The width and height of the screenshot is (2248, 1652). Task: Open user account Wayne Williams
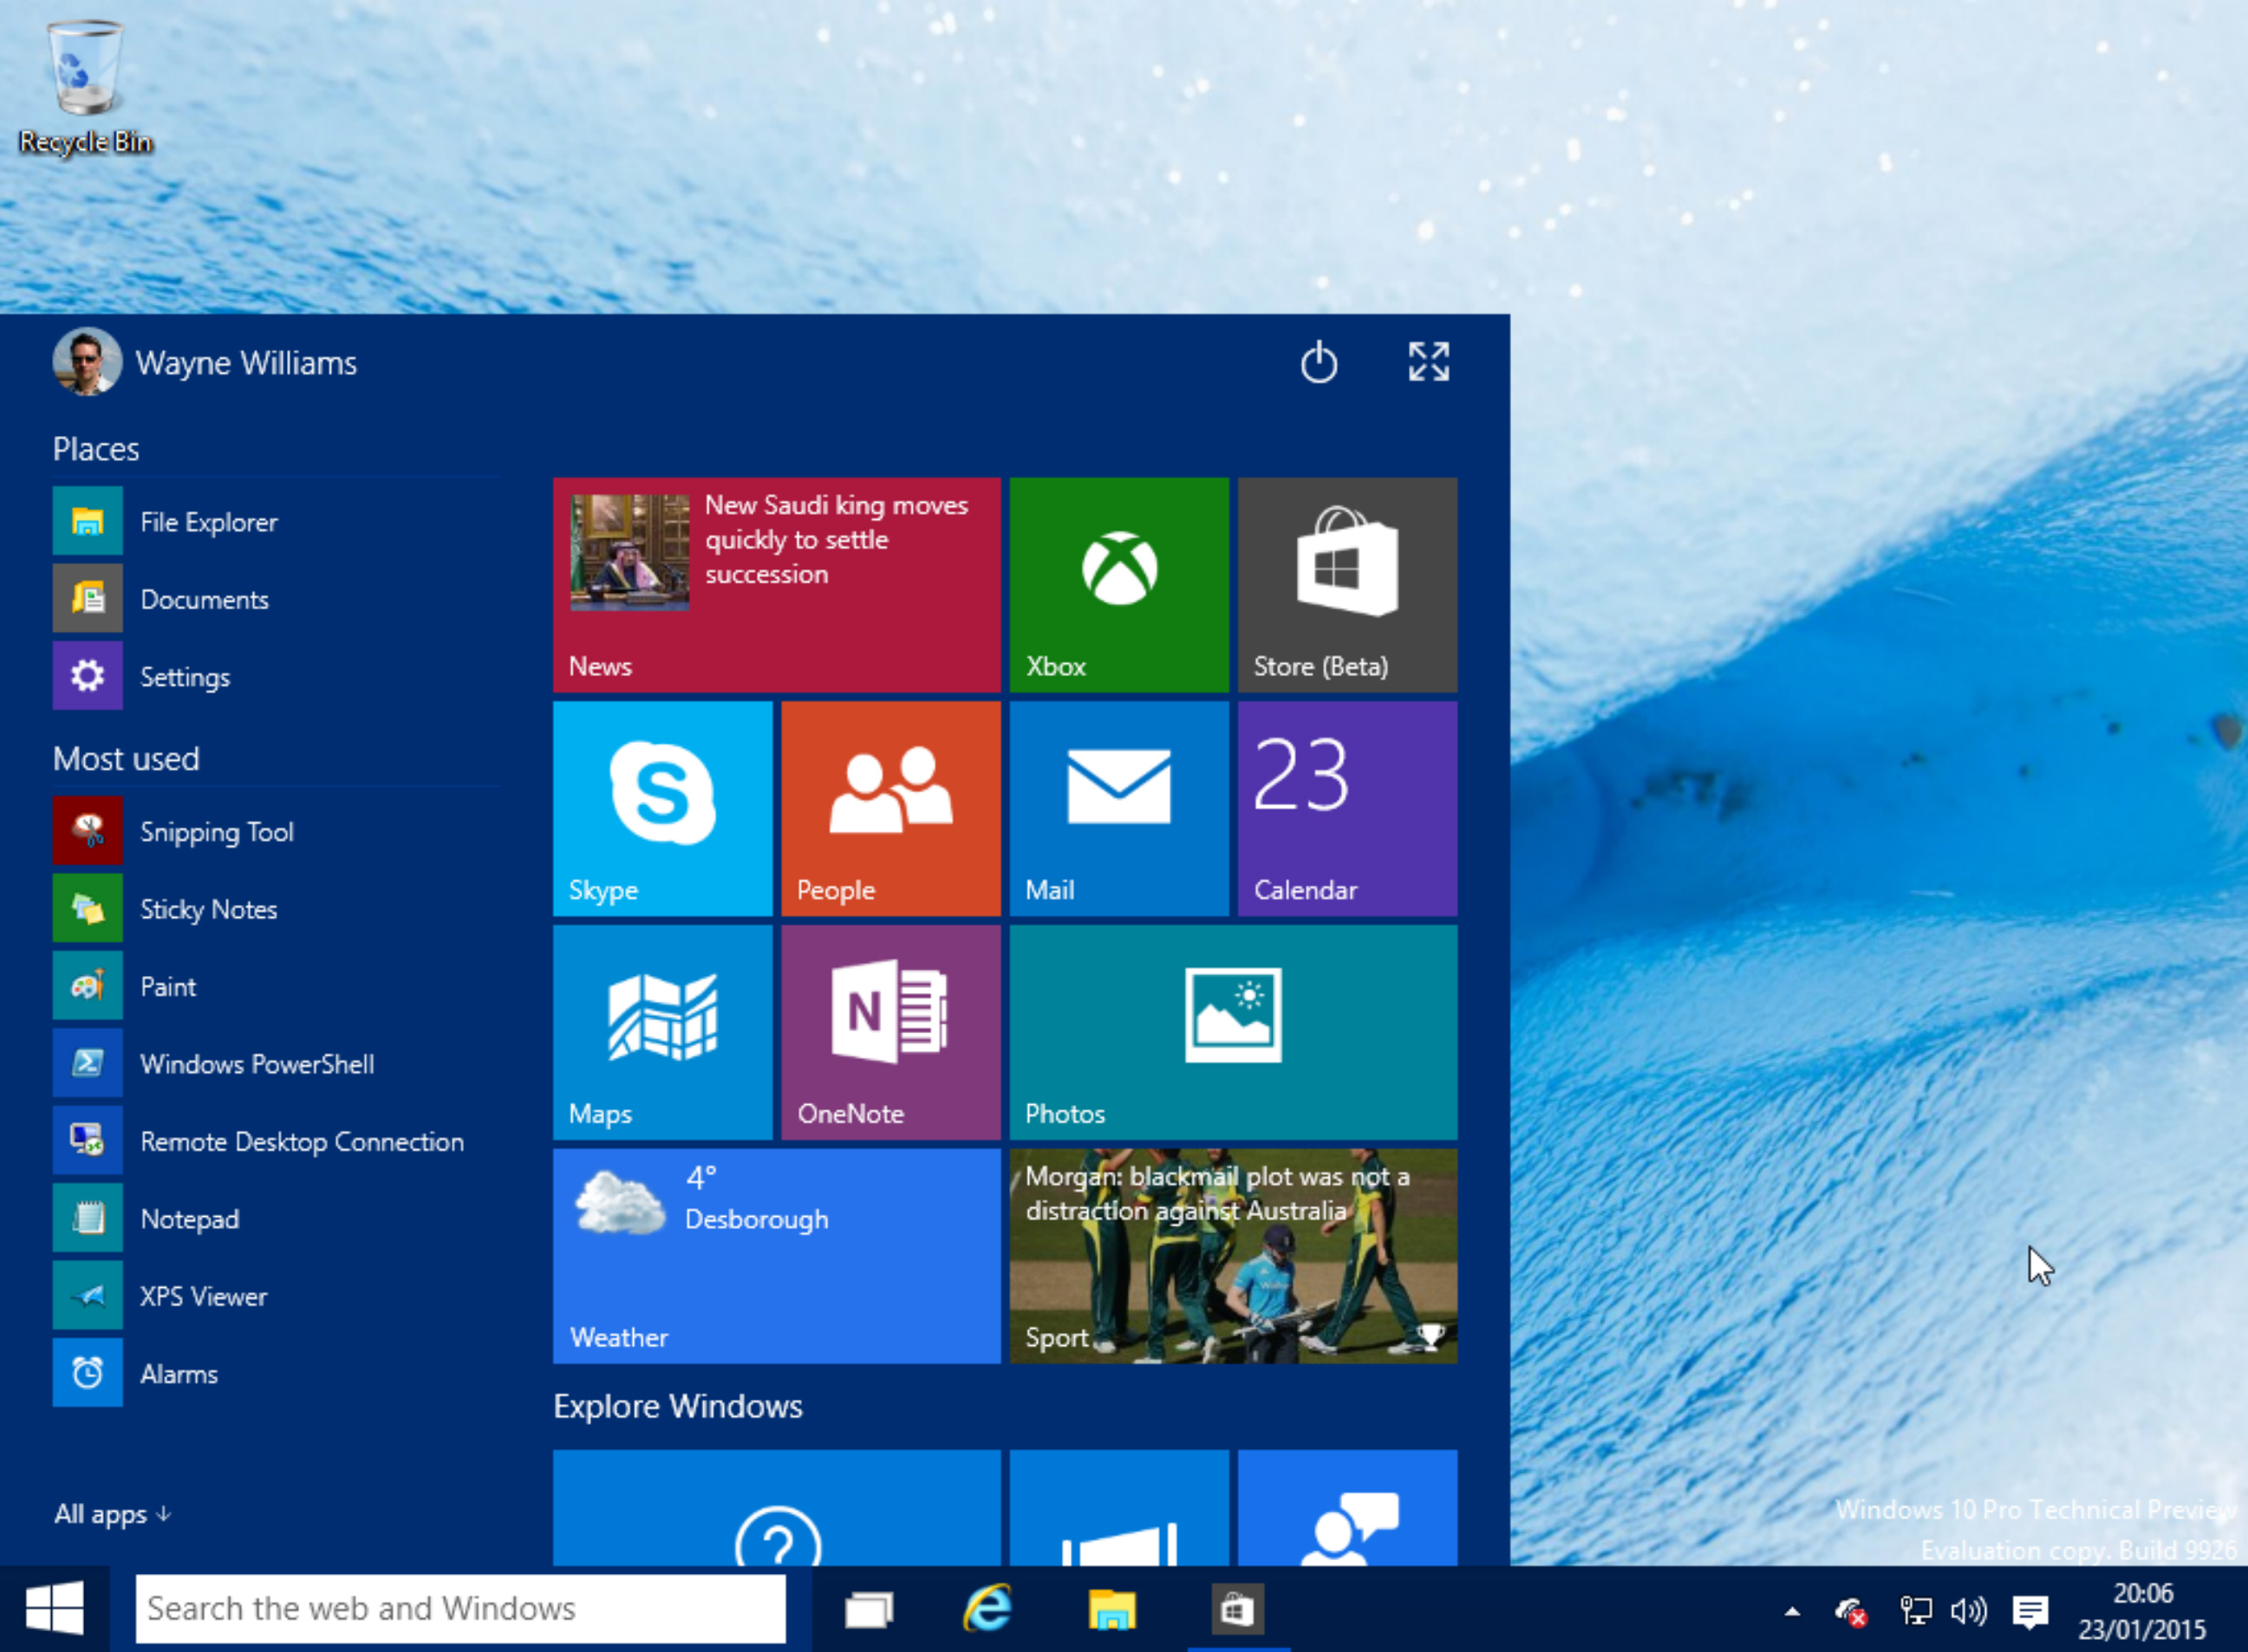(x=244, y=361)
